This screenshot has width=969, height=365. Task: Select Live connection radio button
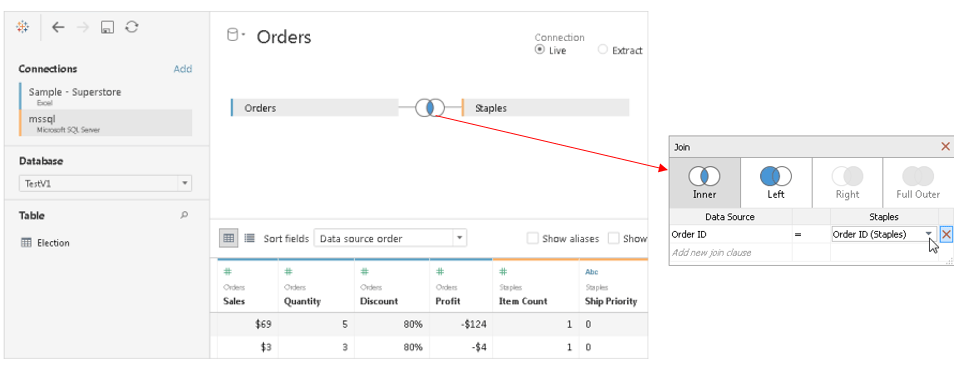pyautogui.click(x=540, y=50)
